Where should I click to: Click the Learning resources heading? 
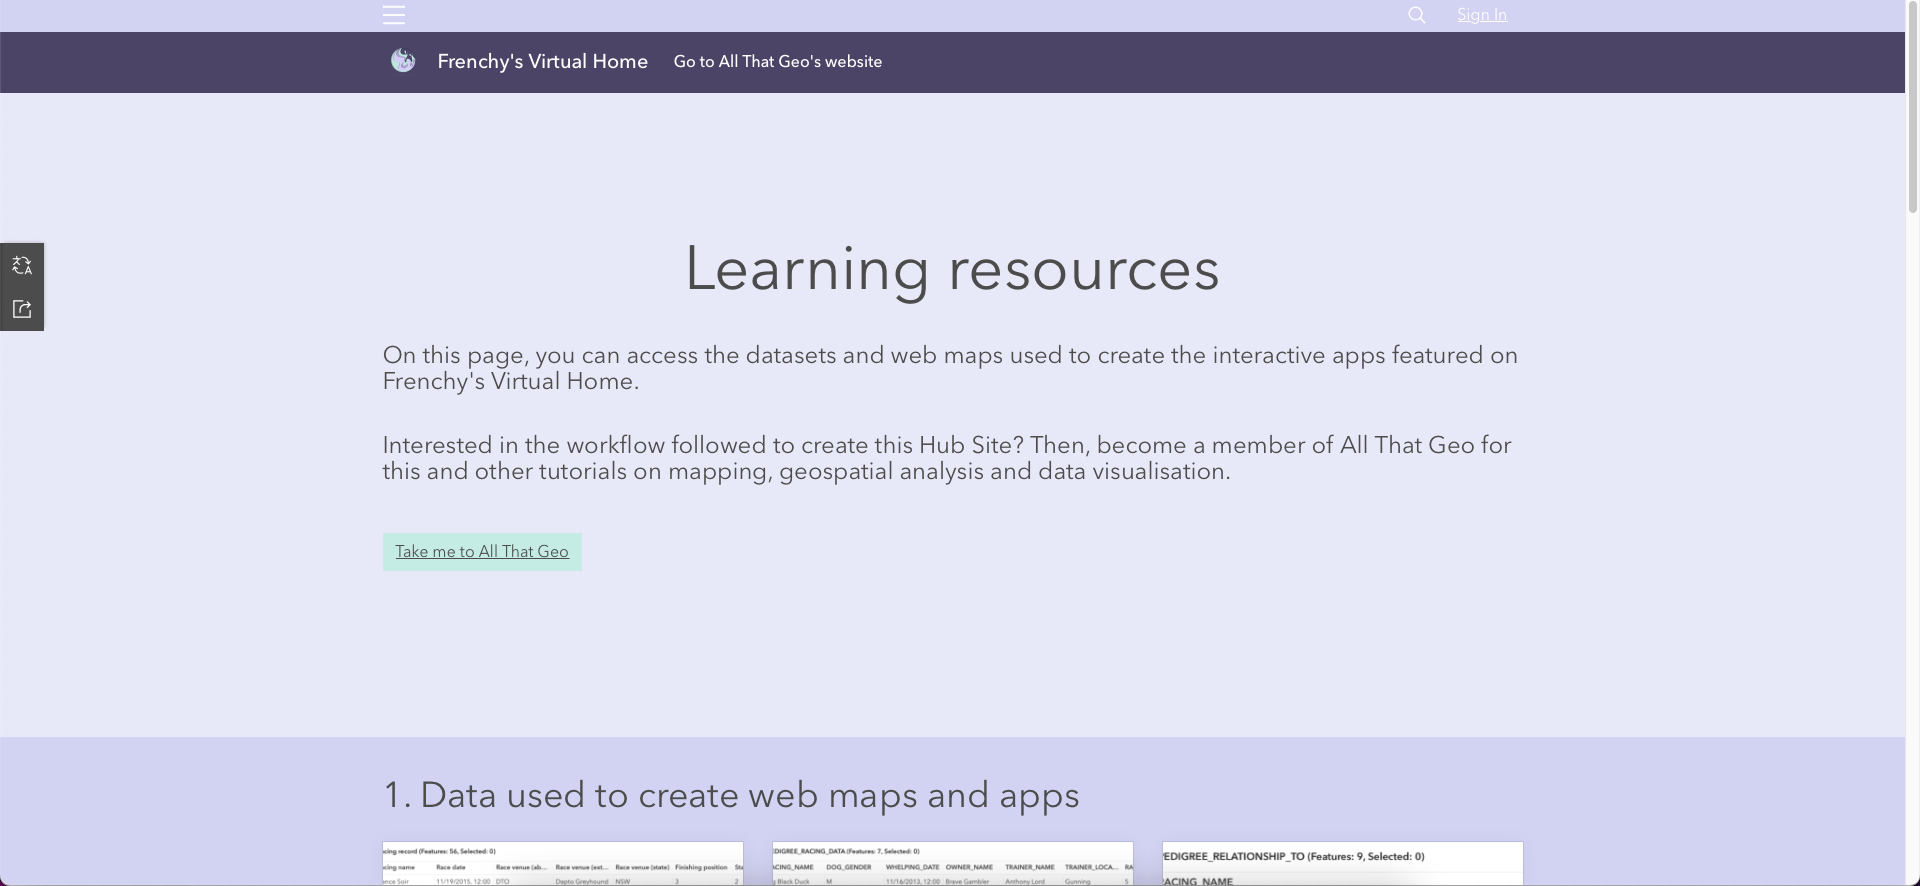tap(952, 269)
